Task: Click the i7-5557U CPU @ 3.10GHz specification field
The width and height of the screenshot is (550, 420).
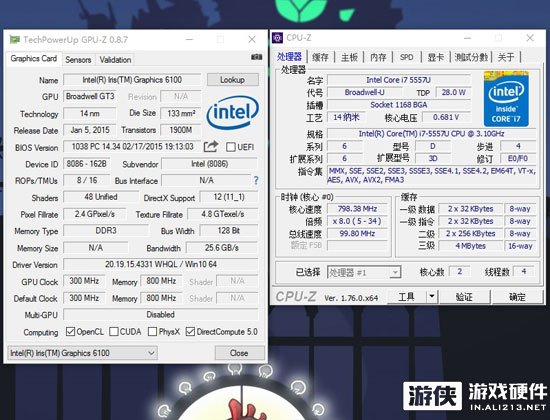Action: click(x=431, y=134)
